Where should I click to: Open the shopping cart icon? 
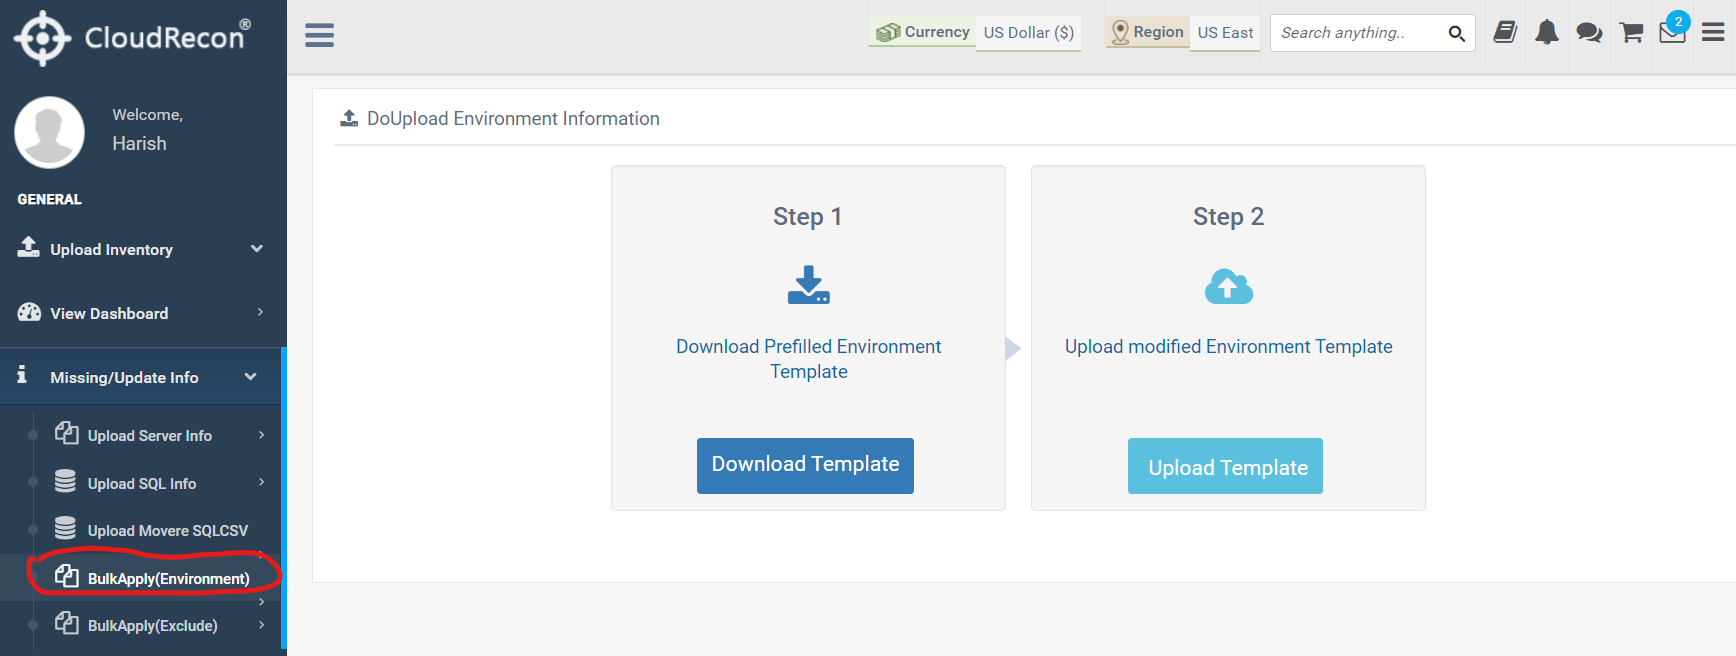pyautogui.click(x=1631, y=33)
